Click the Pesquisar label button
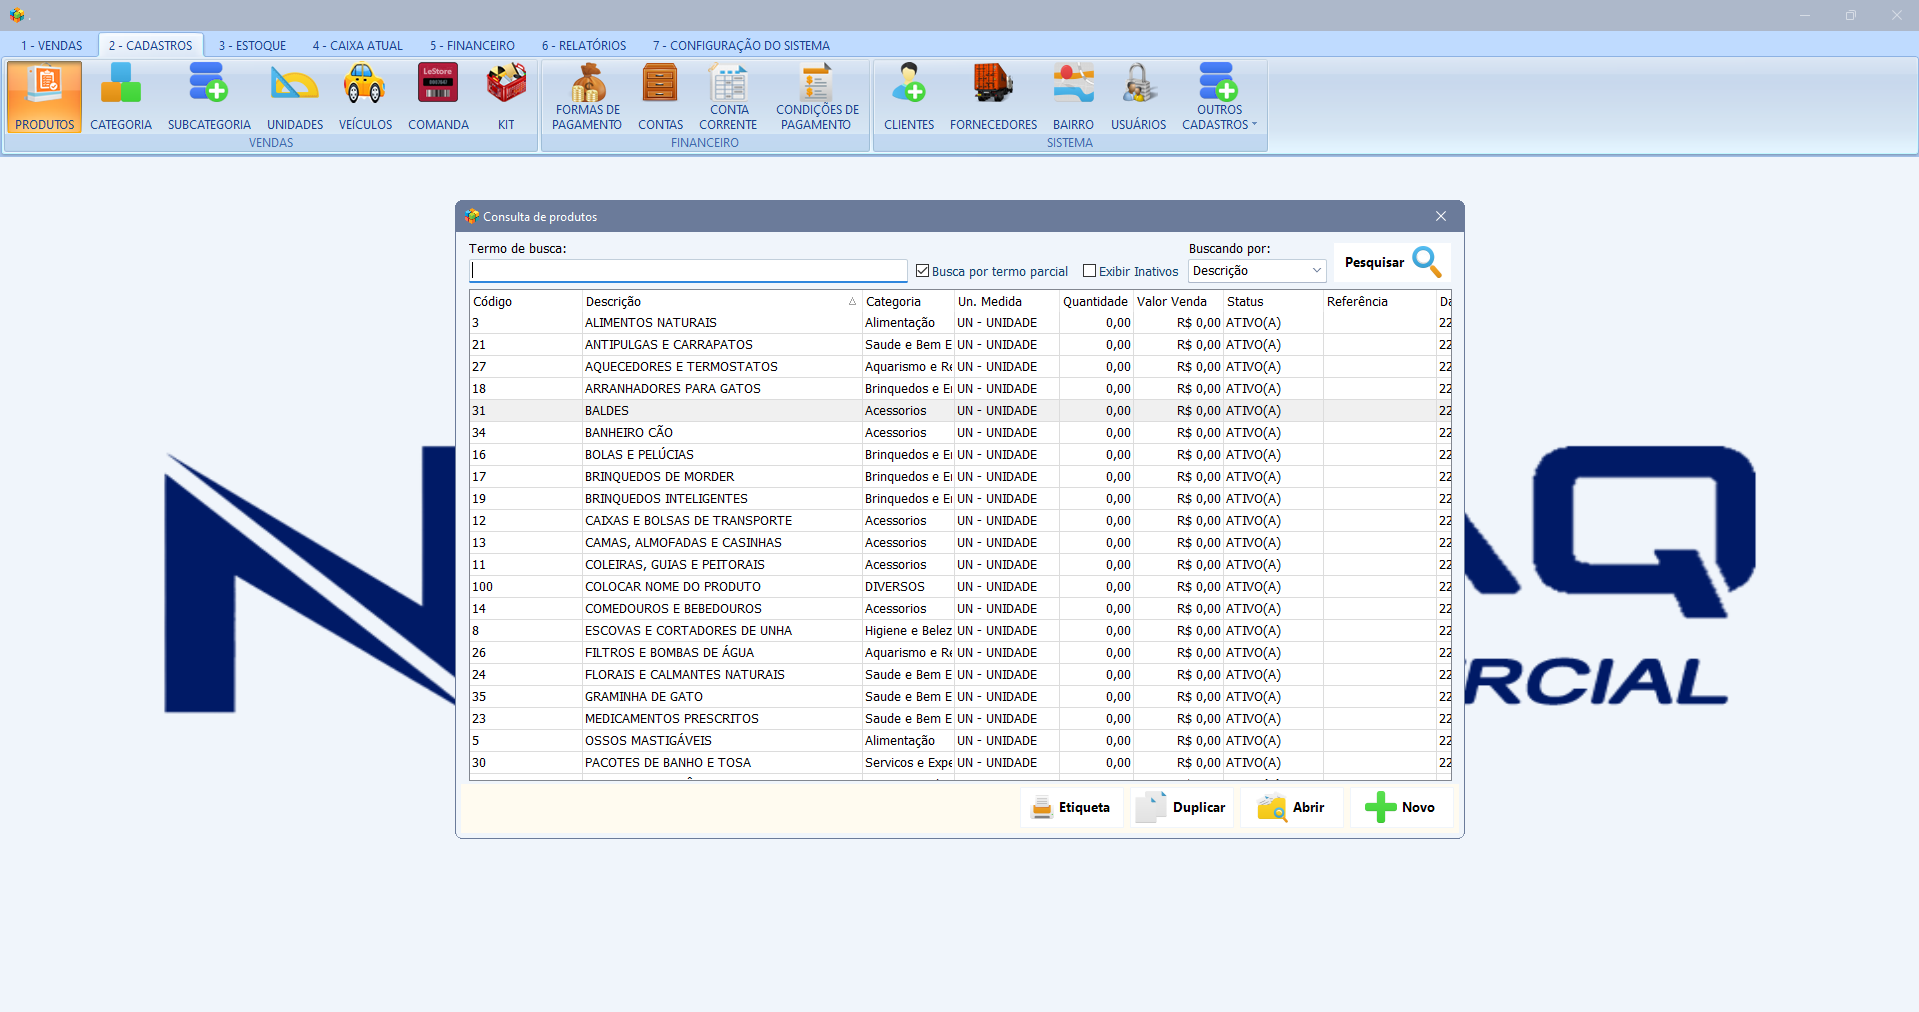This screenshot has height=1012, width=1919. pyautogui.click(x=1374, y=262)
